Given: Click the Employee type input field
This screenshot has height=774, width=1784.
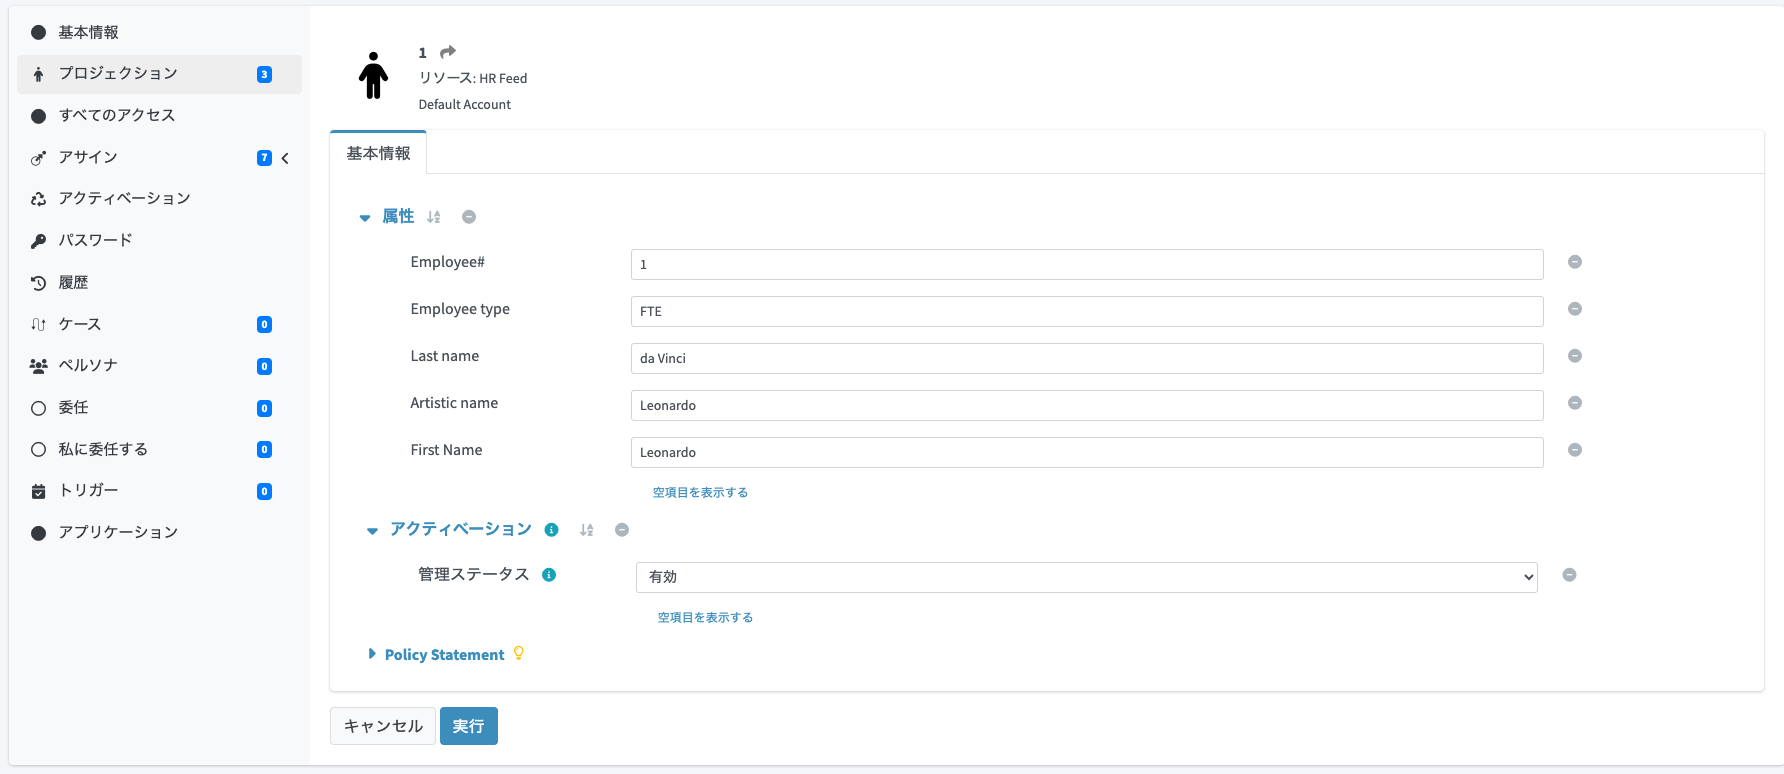Looking at the screenshot, I should [x=1087, y=311].
